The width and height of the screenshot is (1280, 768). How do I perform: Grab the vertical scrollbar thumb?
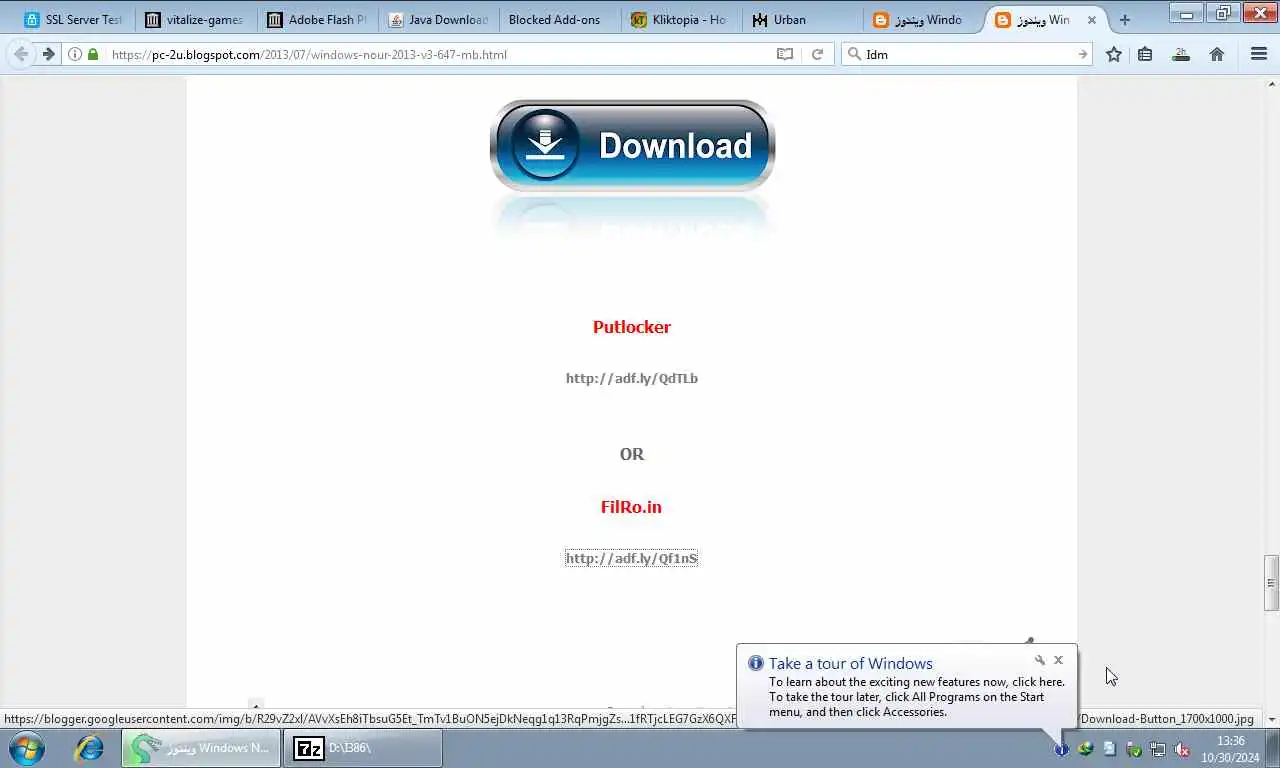[1271, 583]
